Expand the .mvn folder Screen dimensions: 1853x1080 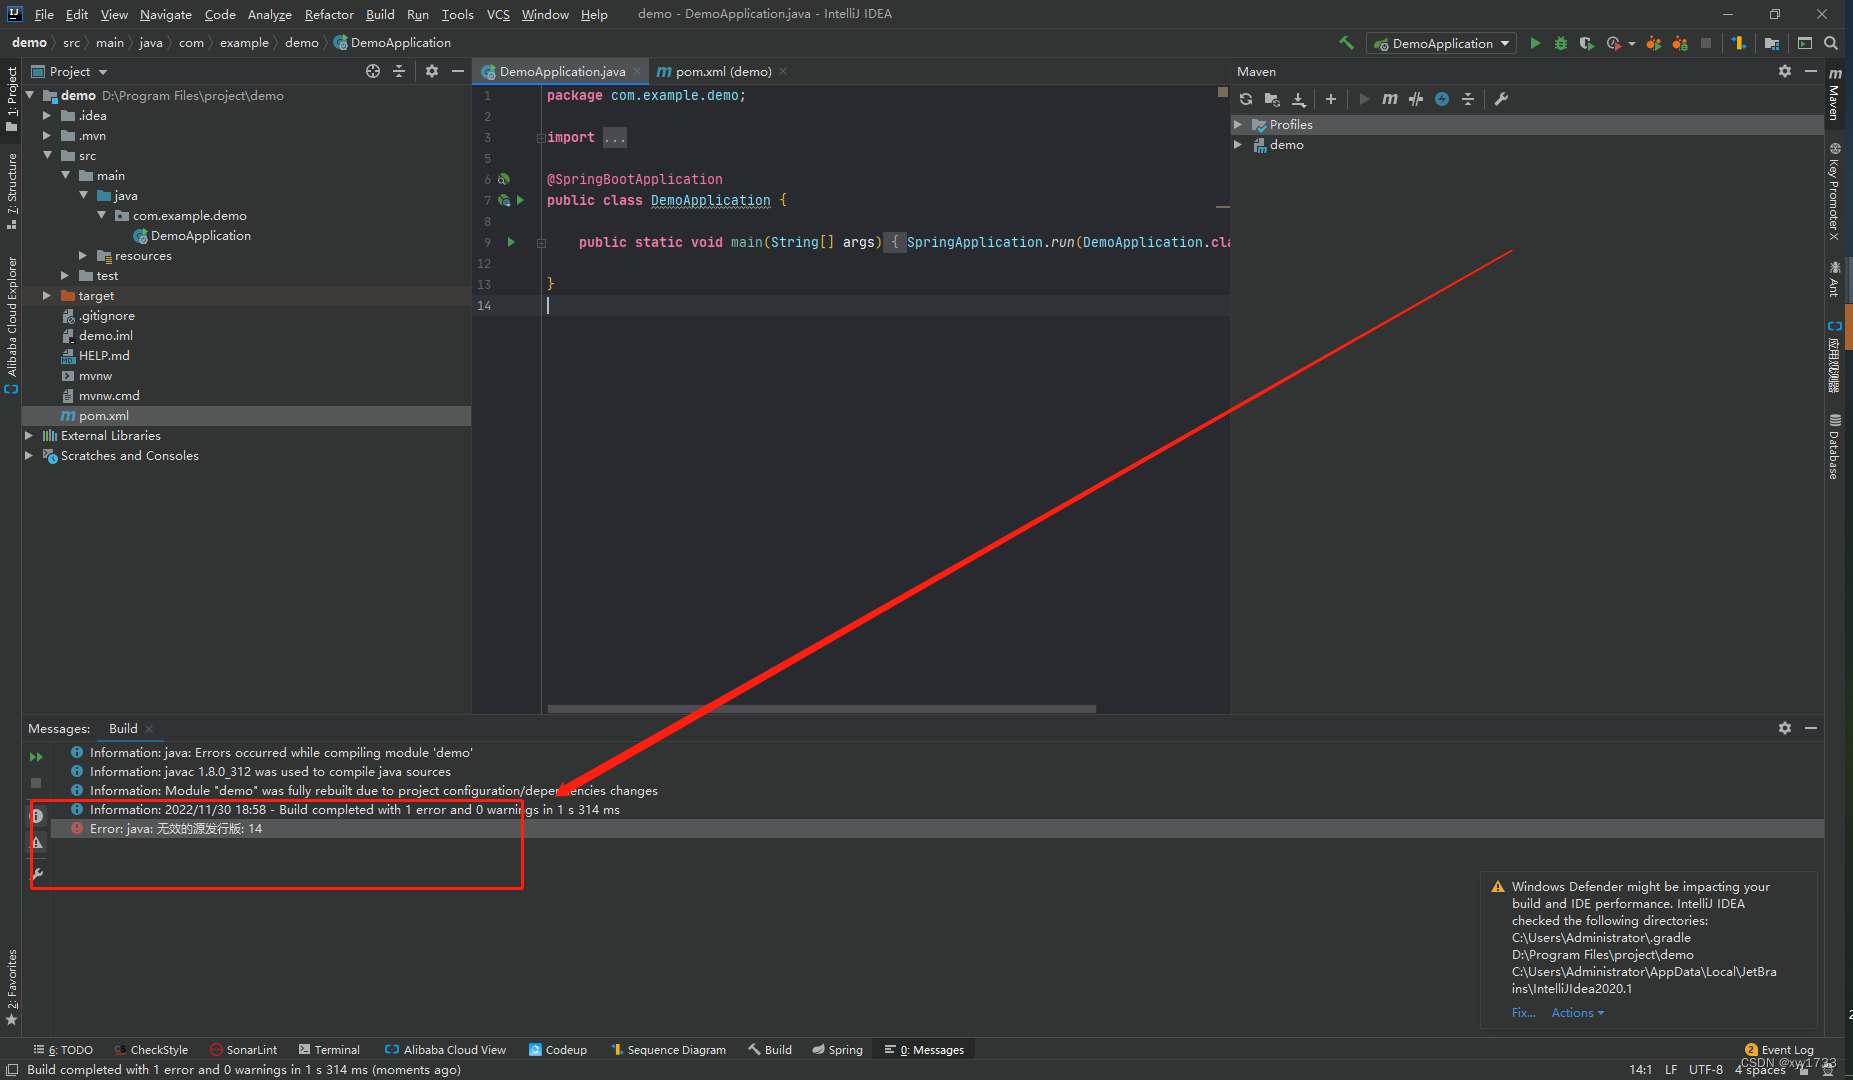(47, 136)
